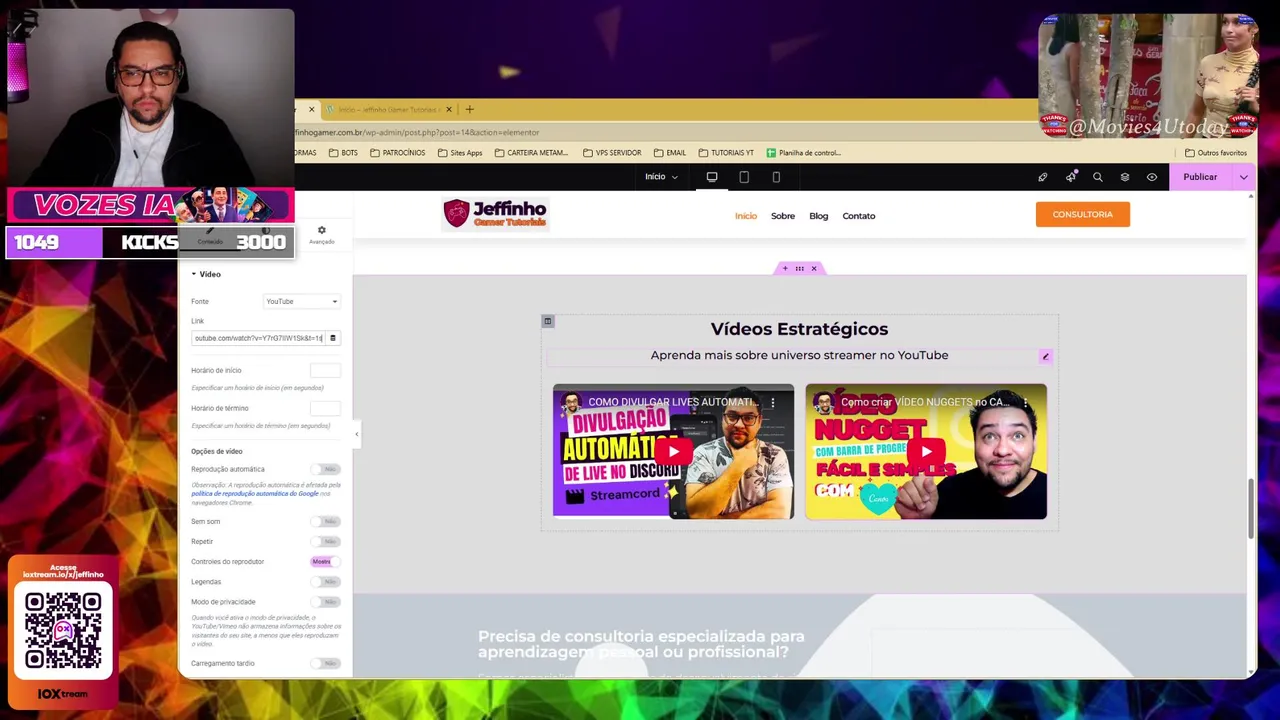
Task: Click section add plus handle
Action: click(785, 268)
